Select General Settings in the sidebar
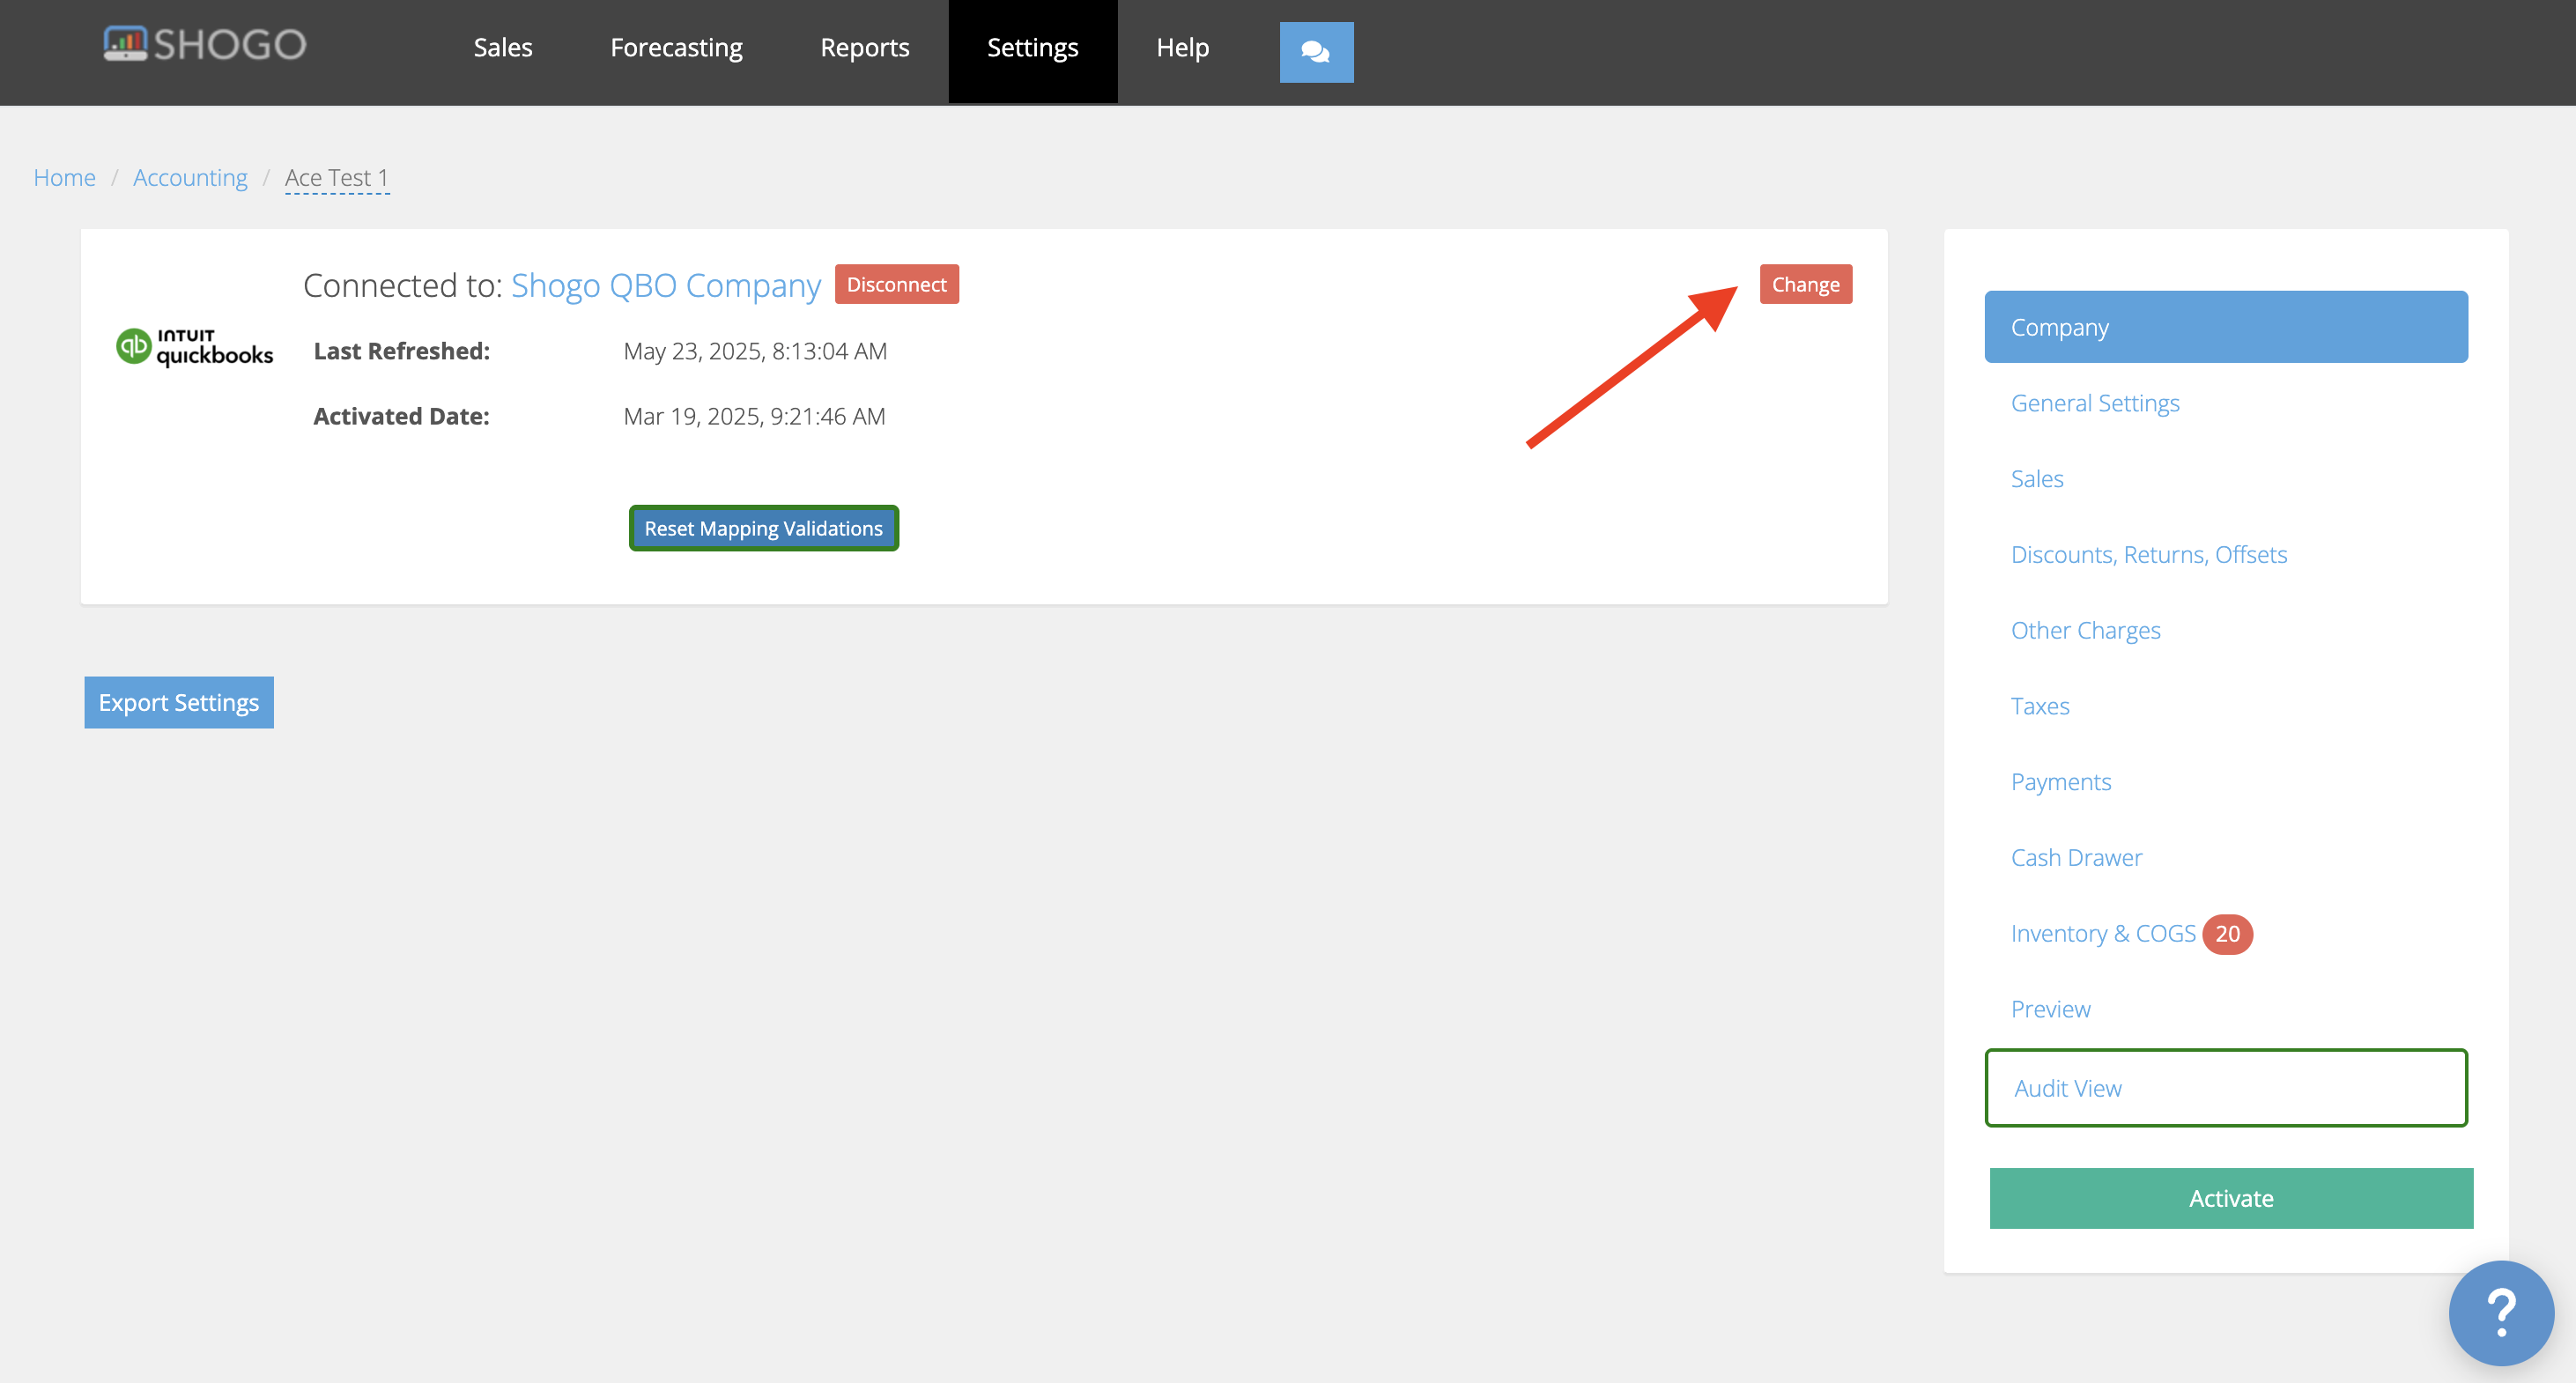2576x1383 pixels. pos(2095,403)
